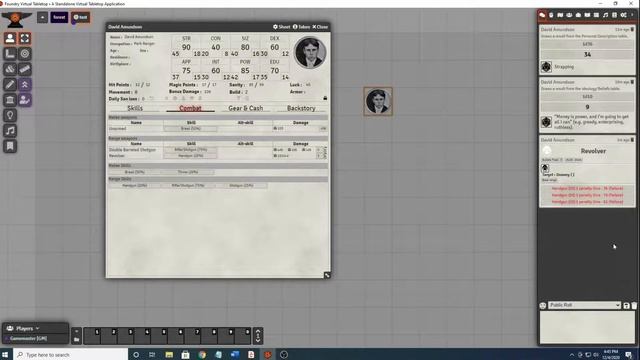640x360 pixels.
Task: Click the purple character creation tool
Action: (25, 100)
